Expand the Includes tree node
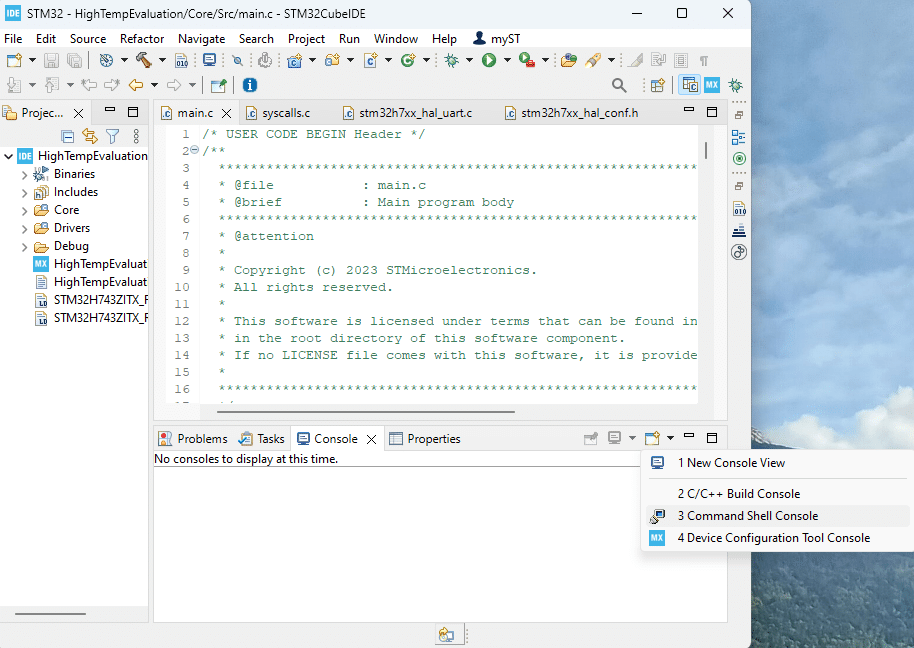The width and height of the screenshot is (914, 648). pos(24,192)
